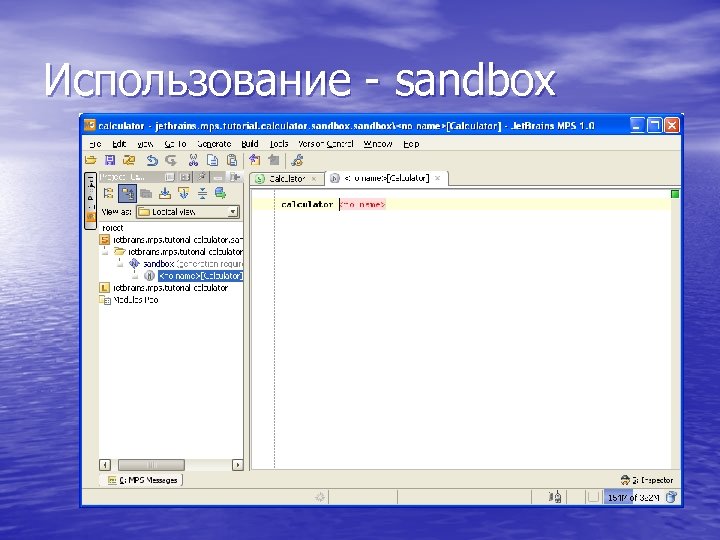
Task: Click the Synchronize/reload icon in toolbar
Action: click(x=129, y=160)
